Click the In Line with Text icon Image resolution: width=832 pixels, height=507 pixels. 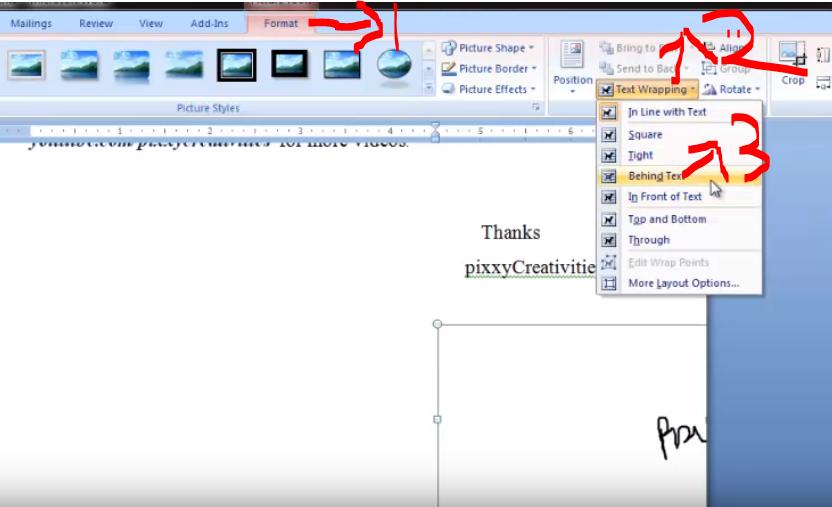[609, 112]
